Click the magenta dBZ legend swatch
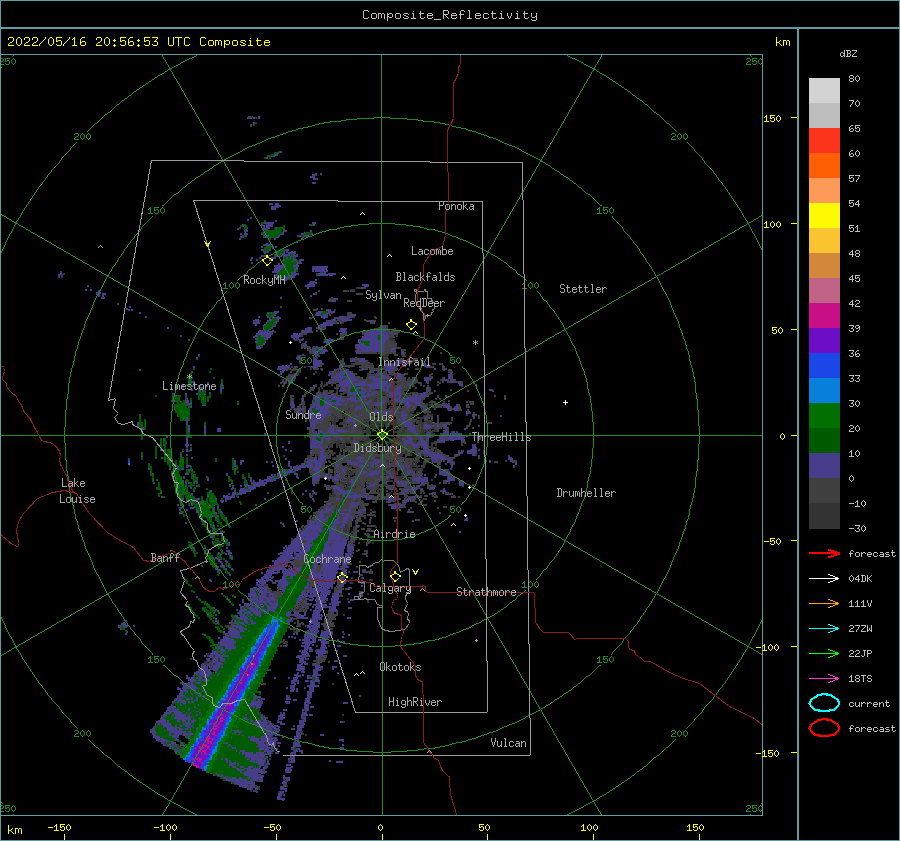The width and height of the screenshot is (900, 841). click(x=824, y=315)
